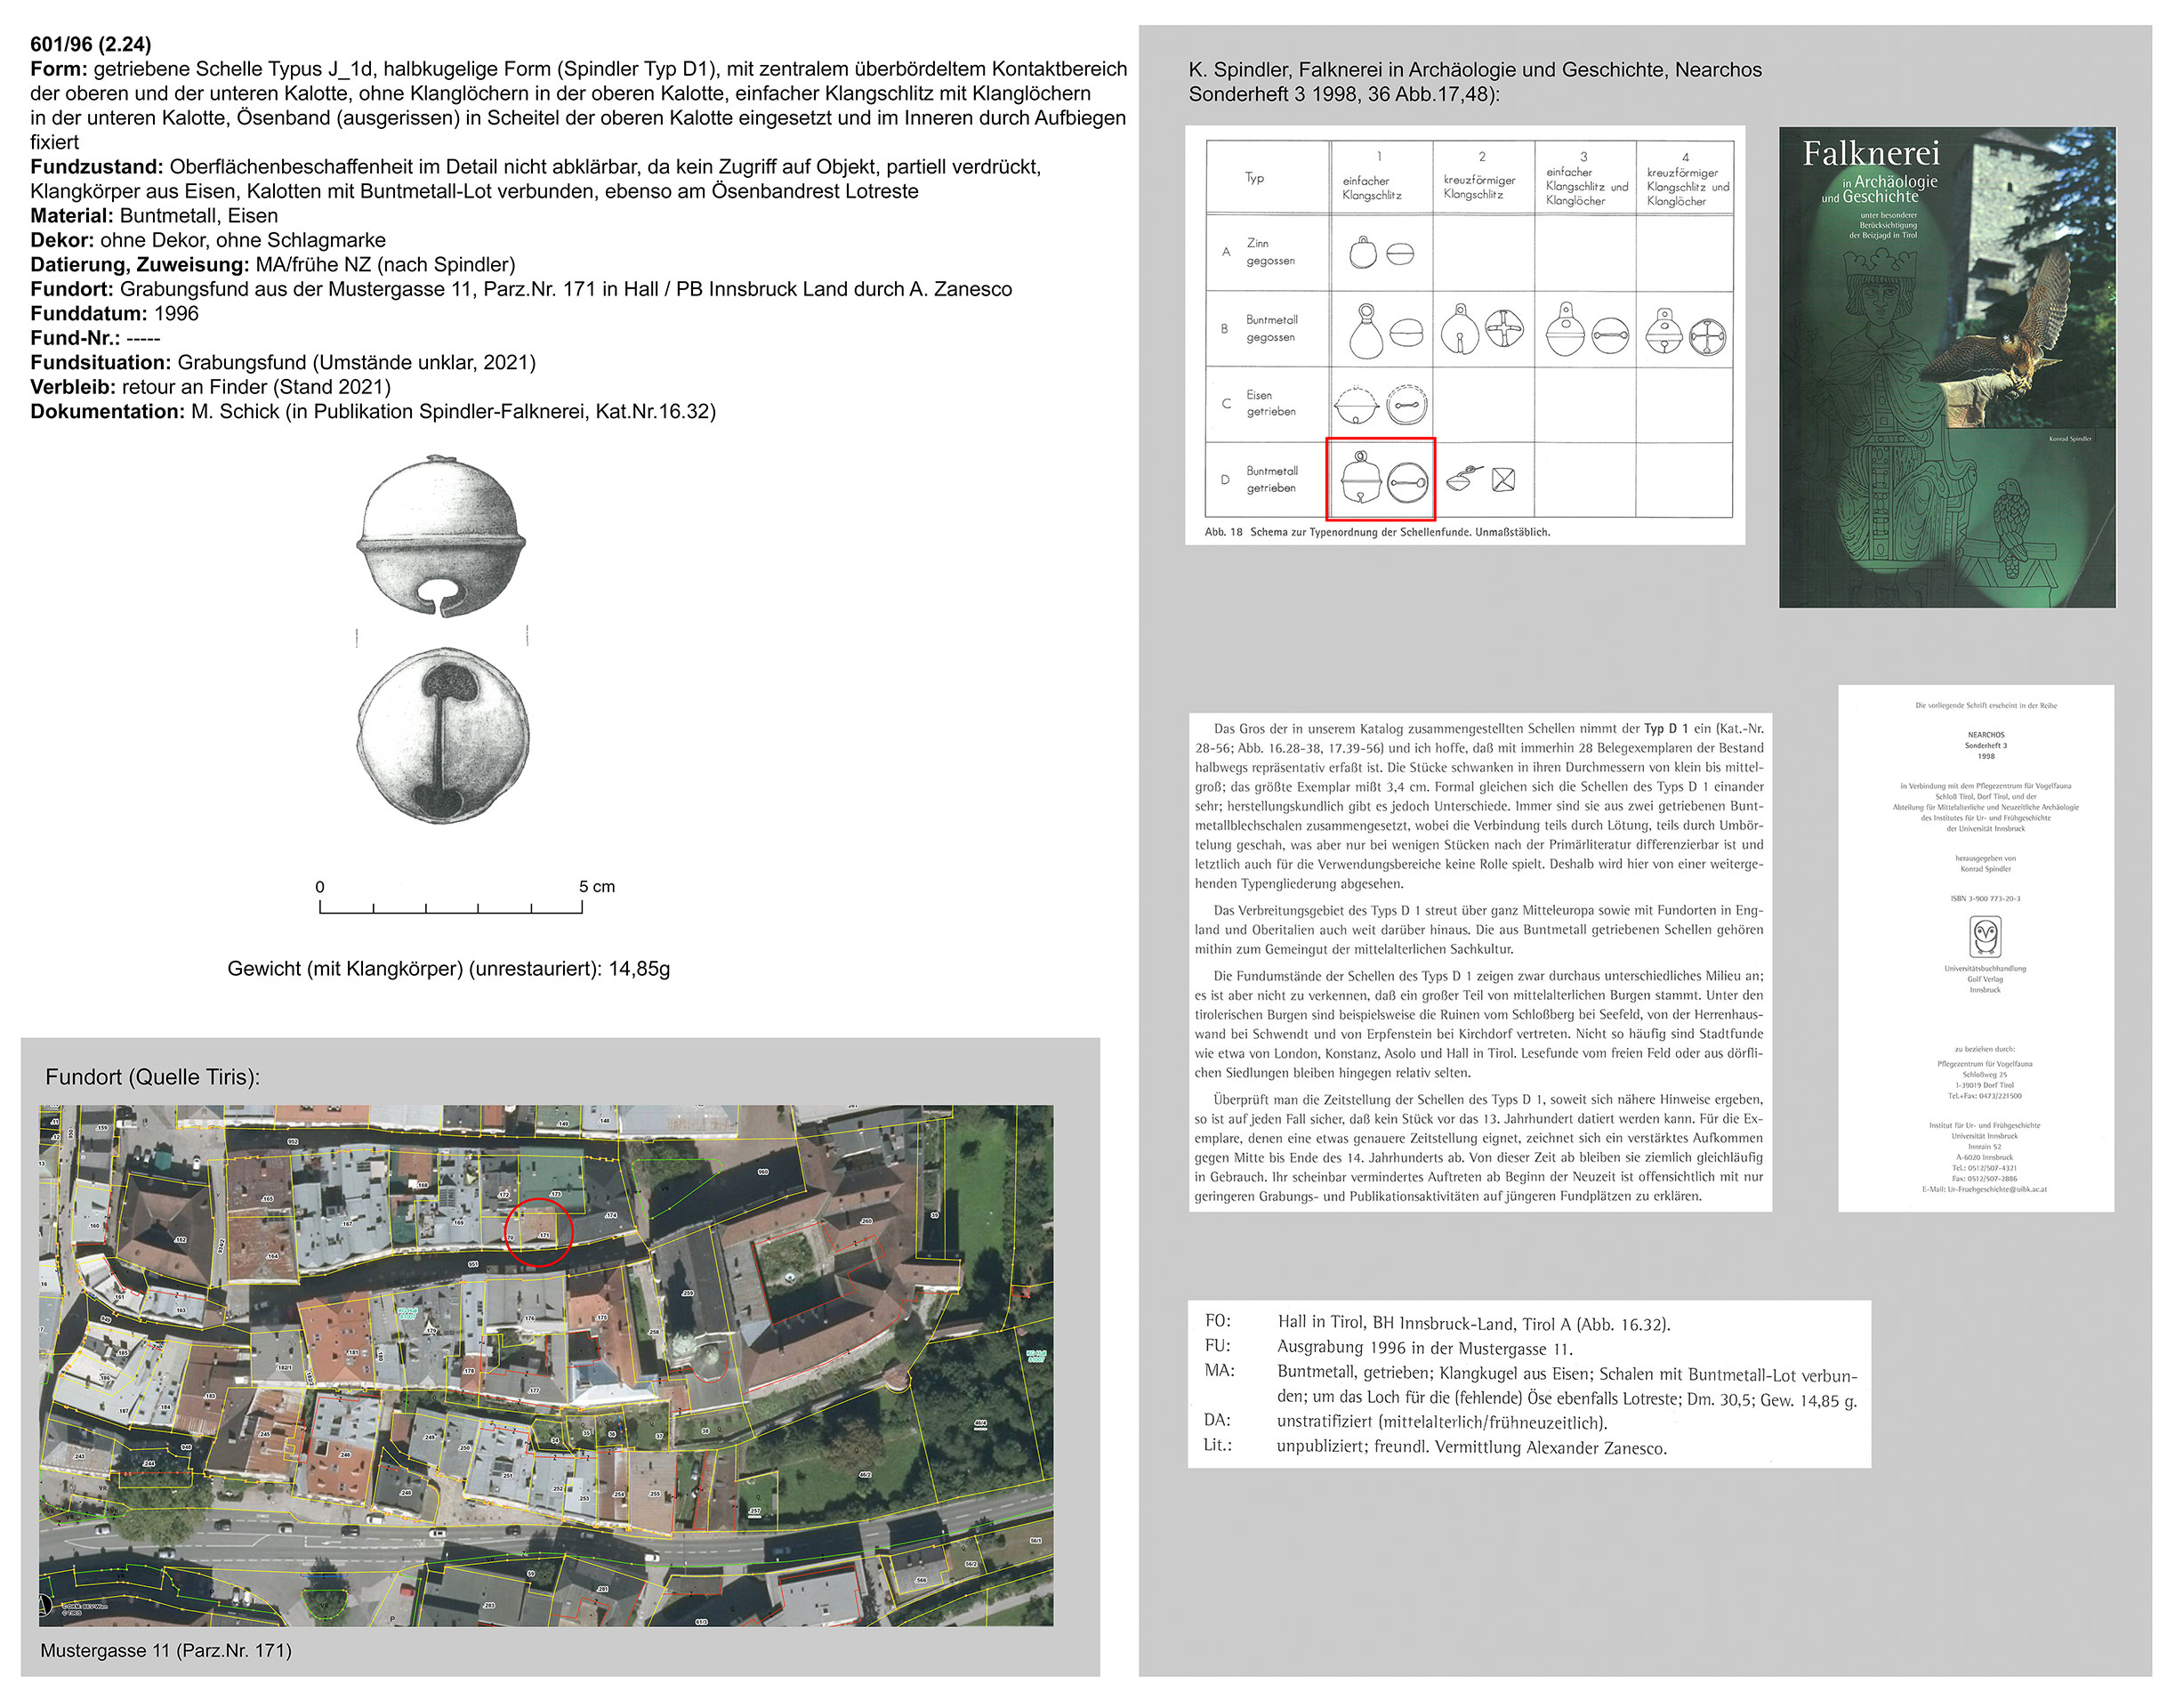
Task: Click the owl publisher logo
Action: coord(1985,937)
